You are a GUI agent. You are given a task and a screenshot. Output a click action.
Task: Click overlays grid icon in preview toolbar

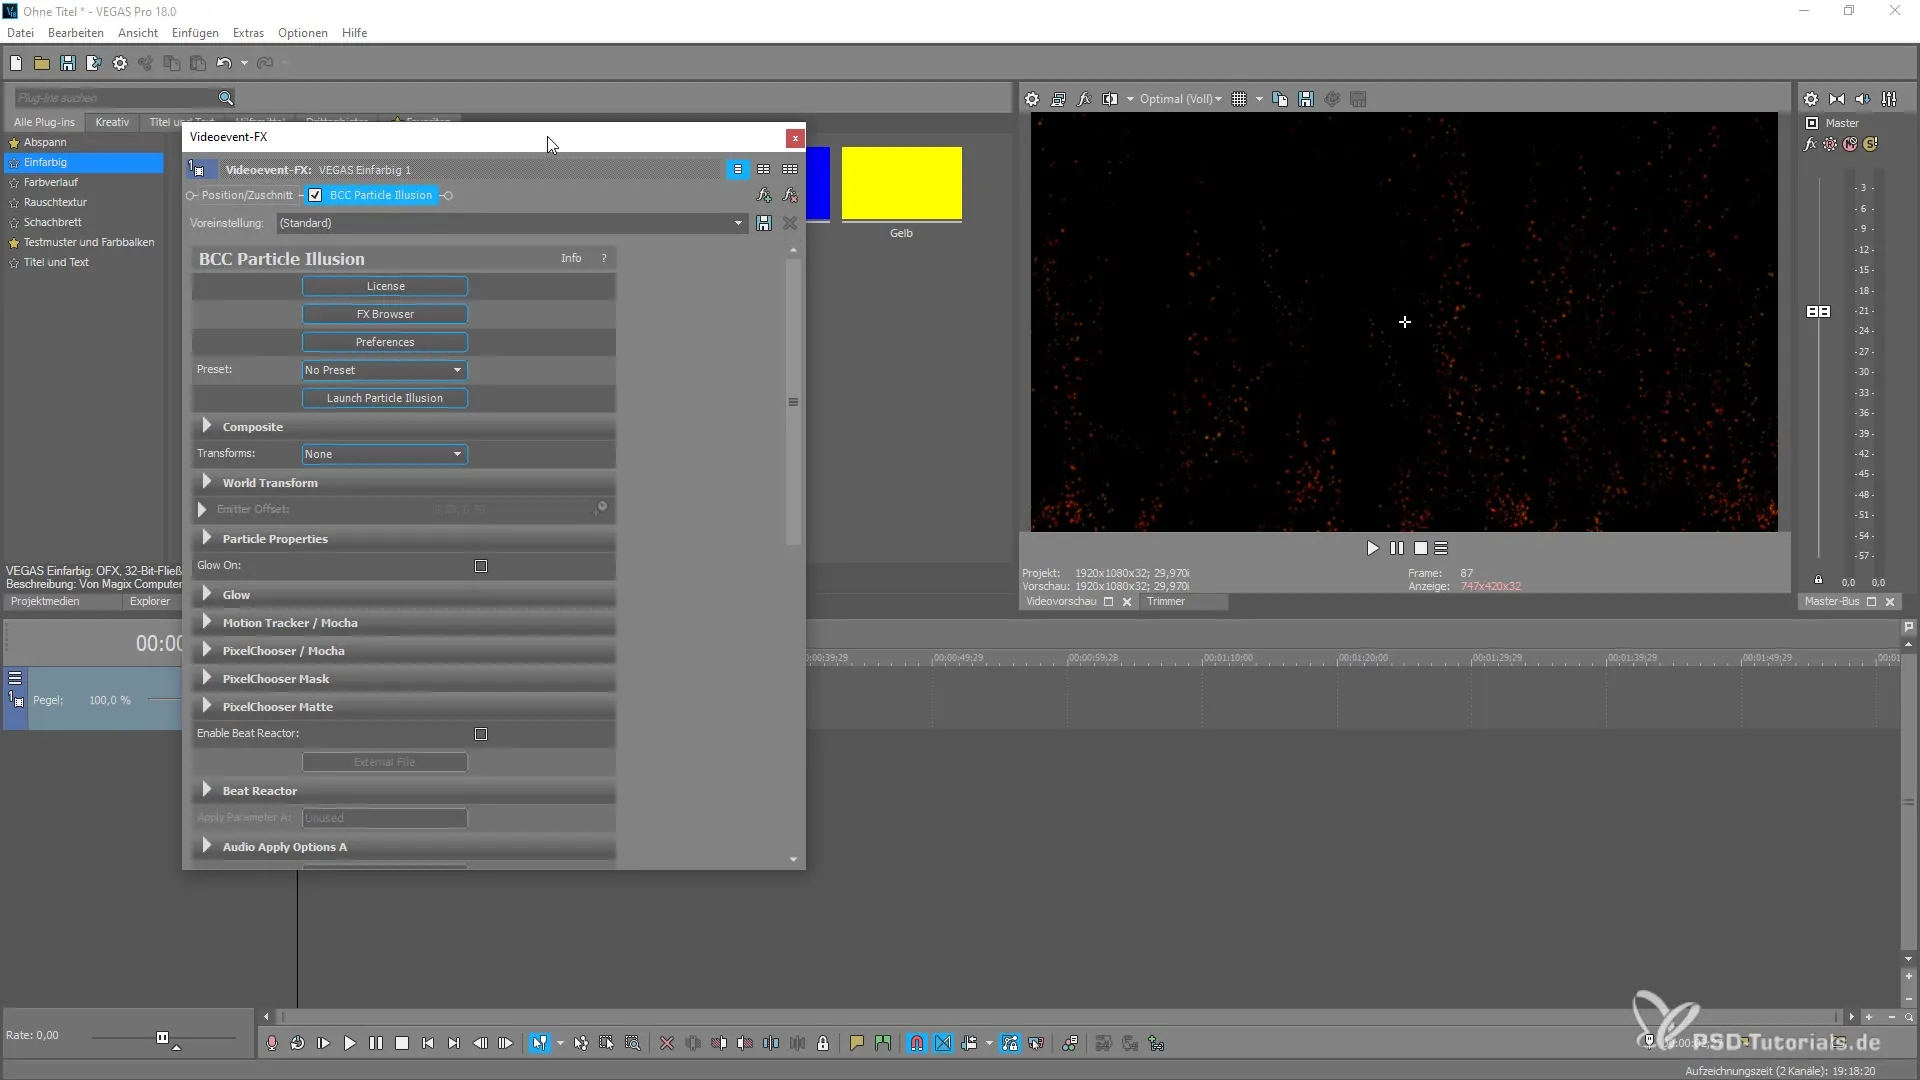point(1239,99)
